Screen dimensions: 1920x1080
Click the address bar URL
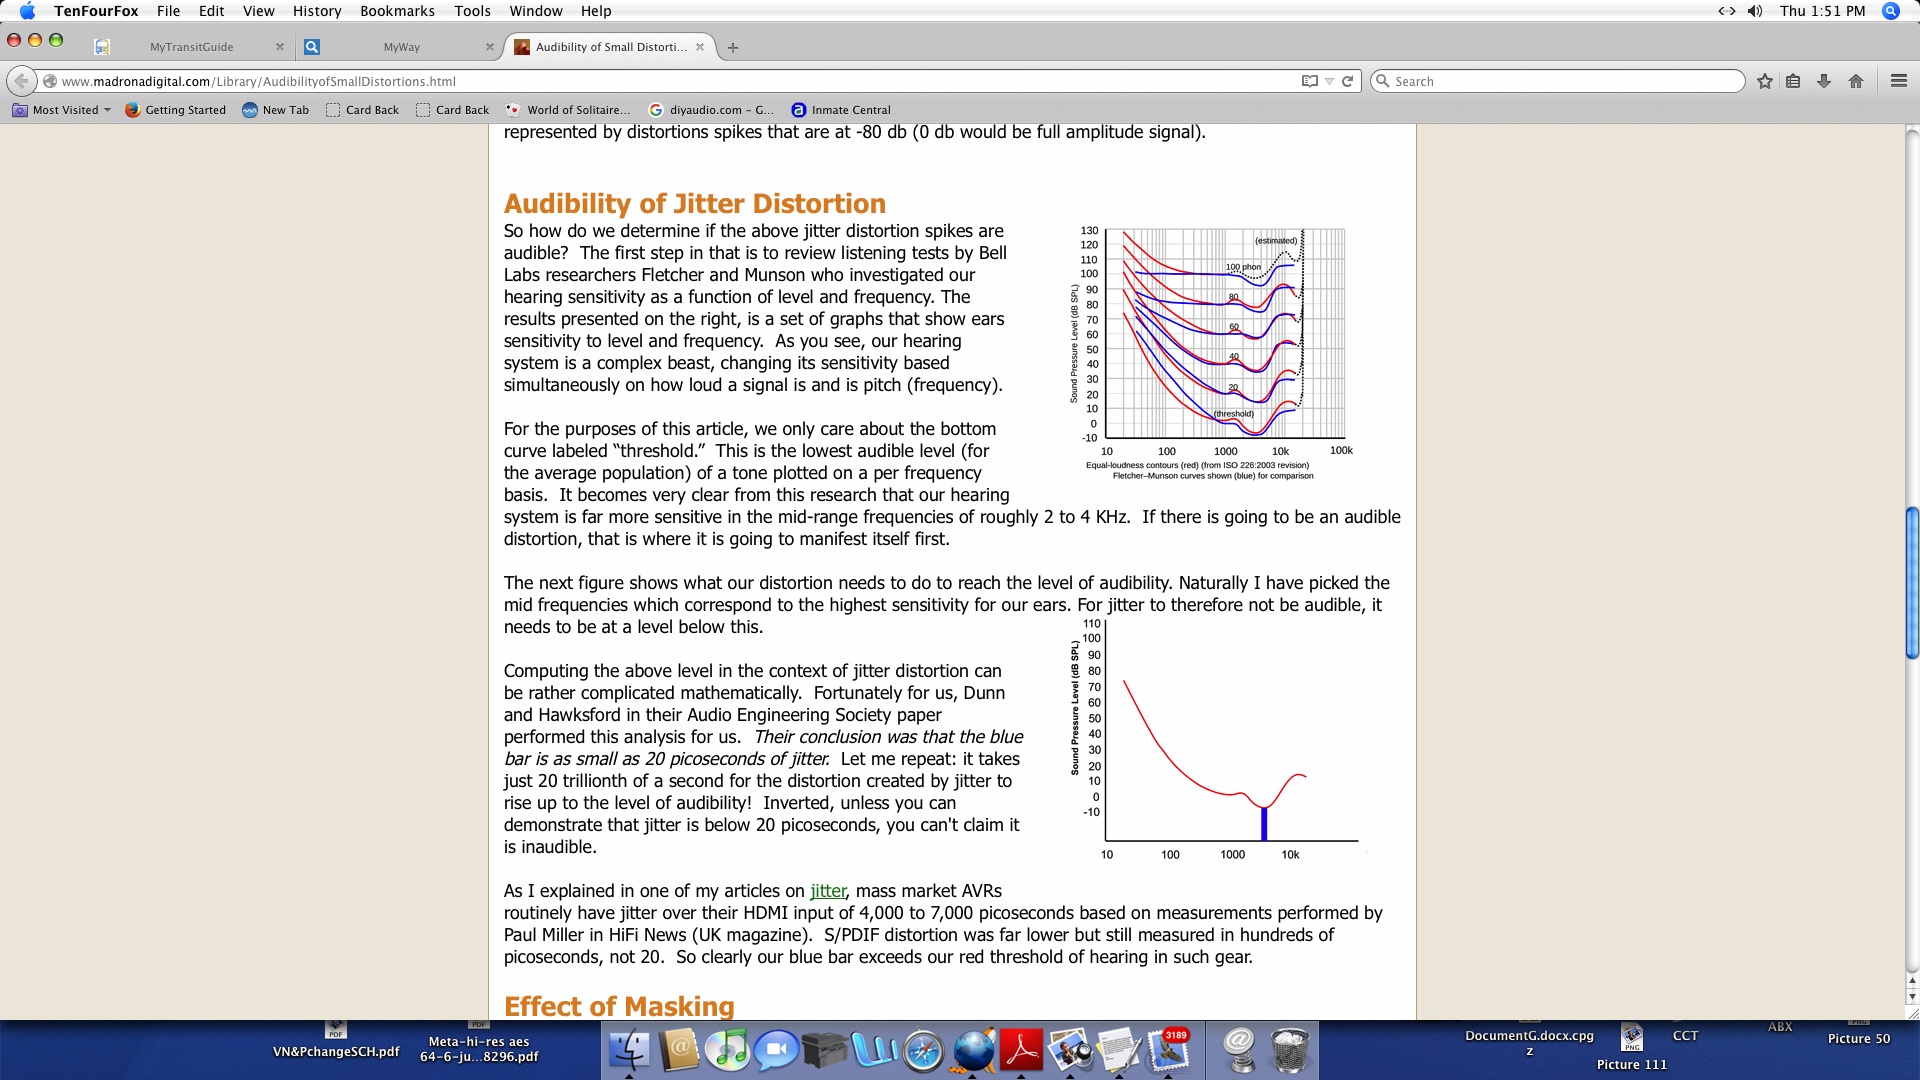[258, 81]
